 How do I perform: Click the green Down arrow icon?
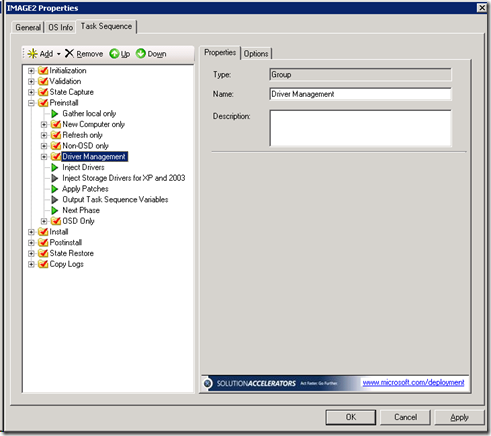(x=141, y=53)
